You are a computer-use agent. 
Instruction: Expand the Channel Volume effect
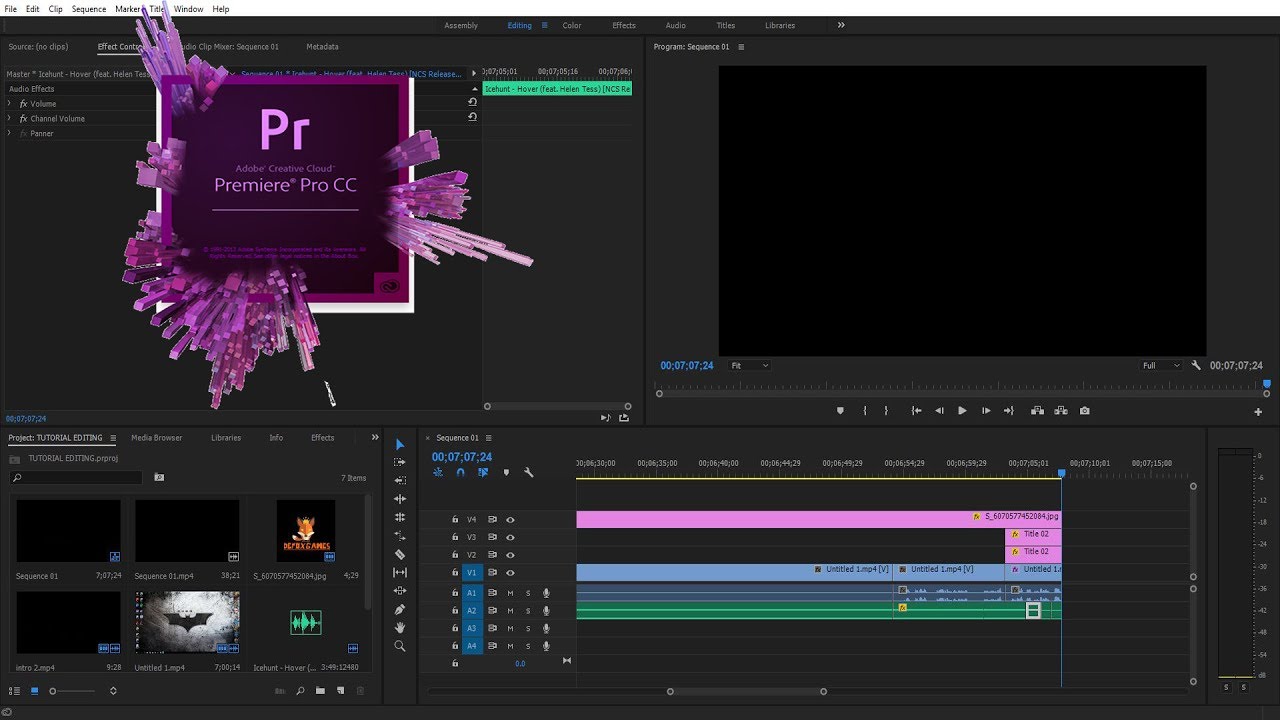tap(10, 119)
